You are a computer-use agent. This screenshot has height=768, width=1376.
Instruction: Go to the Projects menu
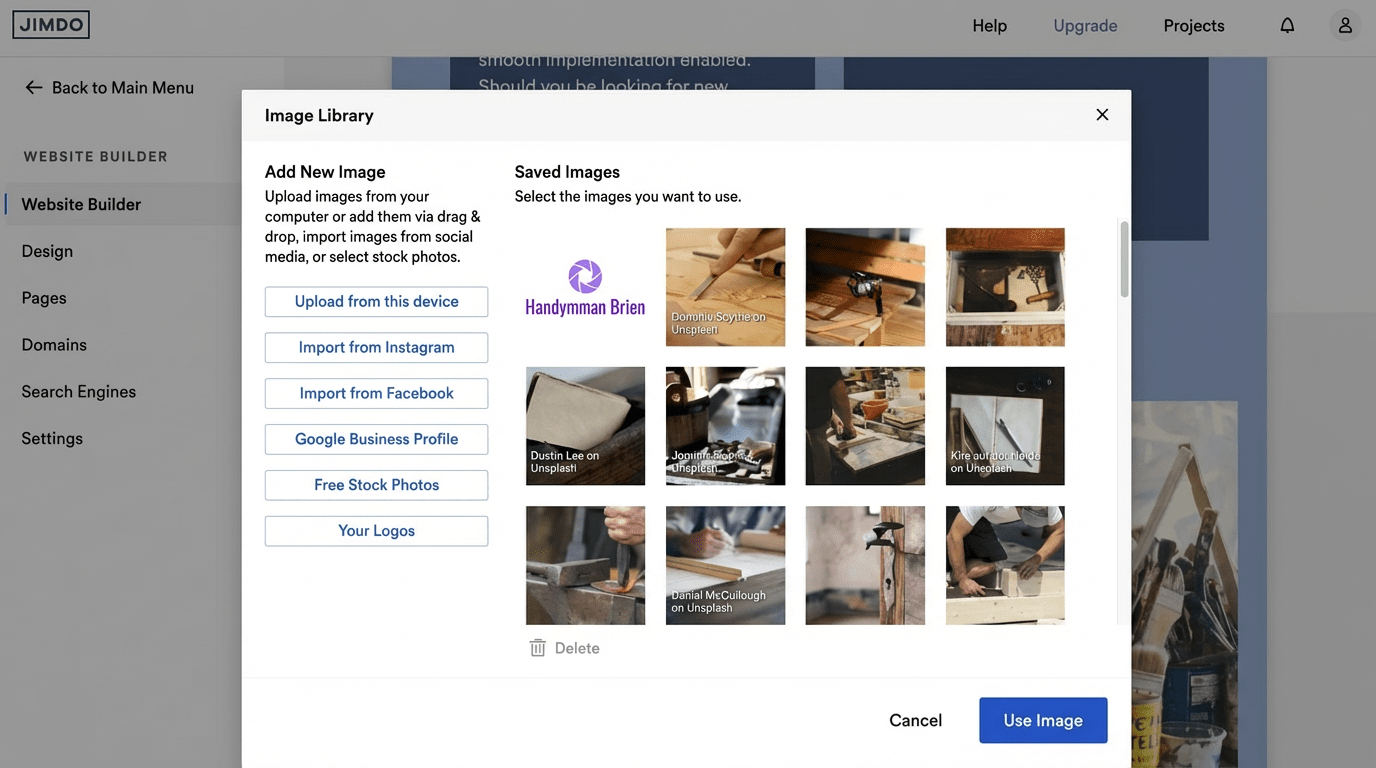[x=1193, y=26]
